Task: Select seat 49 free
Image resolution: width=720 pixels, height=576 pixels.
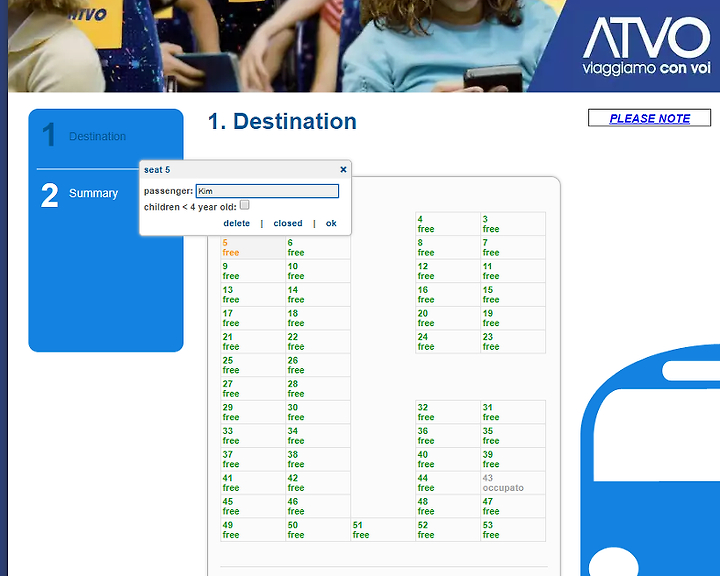Action: click(253, 530)
